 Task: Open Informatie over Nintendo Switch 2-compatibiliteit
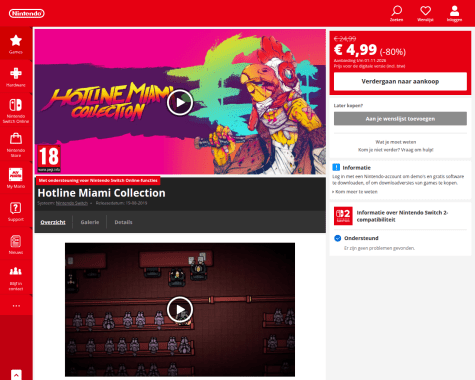coord(402,216)
